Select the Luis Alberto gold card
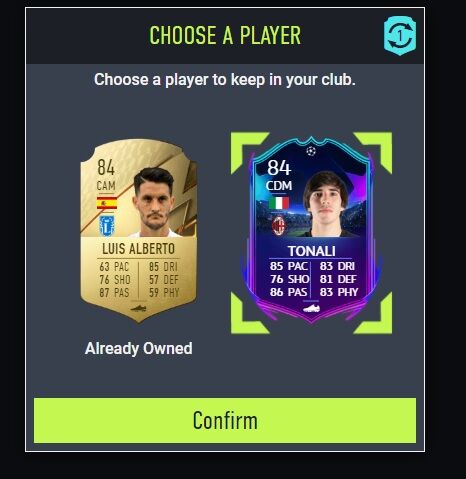 point(138,231)
